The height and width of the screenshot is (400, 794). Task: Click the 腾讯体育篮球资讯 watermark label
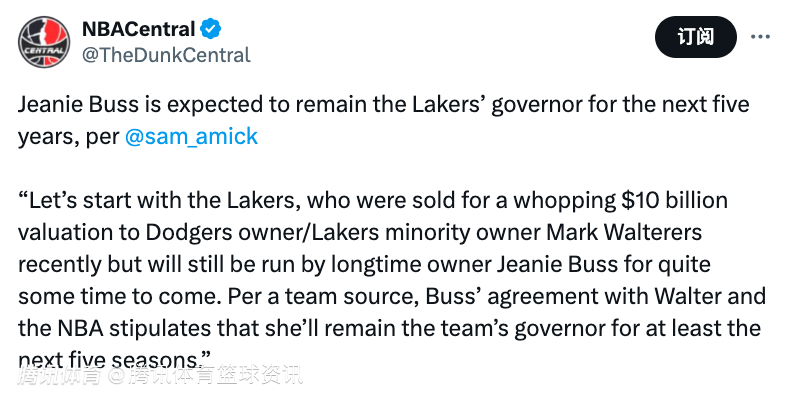[x=215, y=376]
